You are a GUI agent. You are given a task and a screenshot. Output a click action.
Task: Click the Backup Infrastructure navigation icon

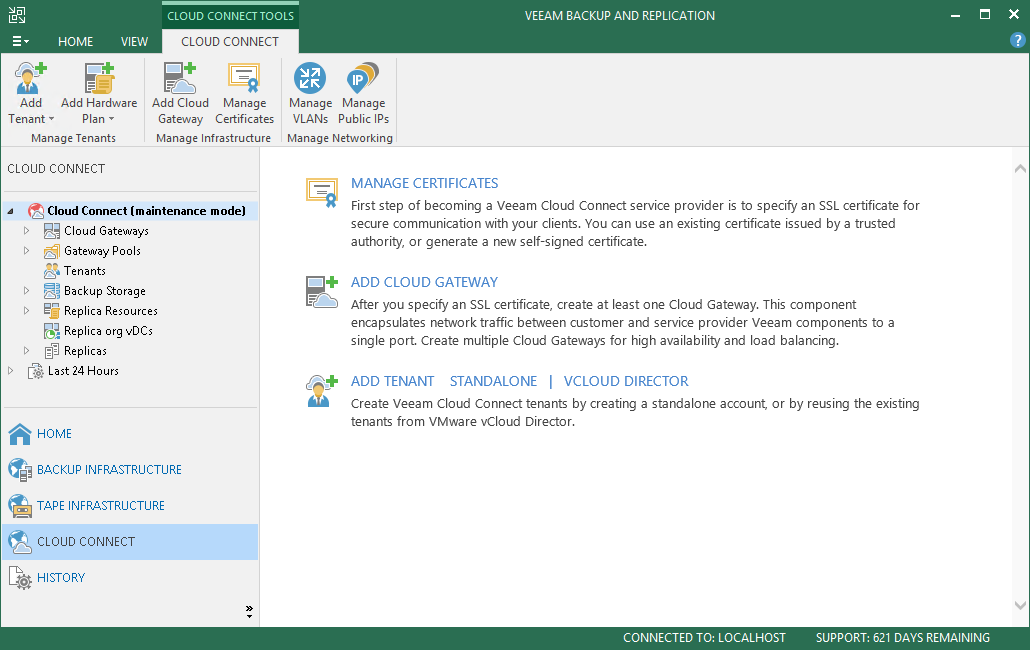[x=20, y=469]
